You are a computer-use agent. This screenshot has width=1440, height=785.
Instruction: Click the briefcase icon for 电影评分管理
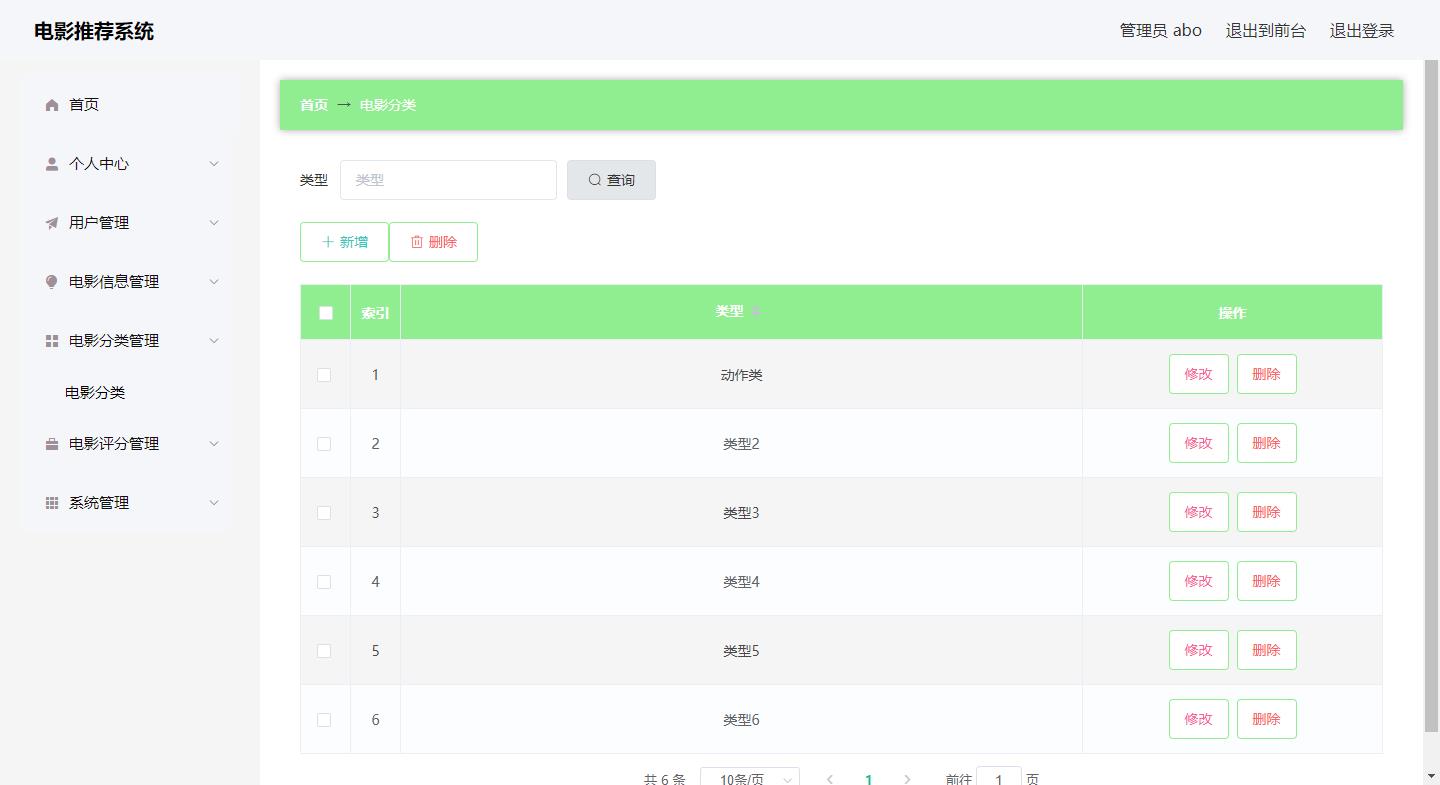pyautogui.click(x=52, y=444)
